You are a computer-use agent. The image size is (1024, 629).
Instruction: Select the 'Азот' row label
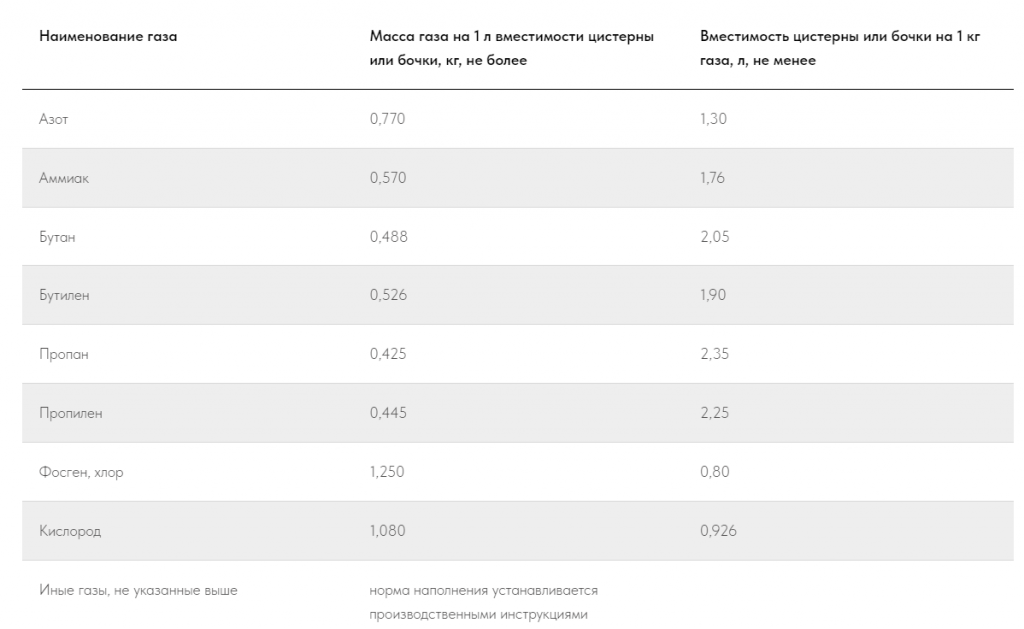pos(54,119)
